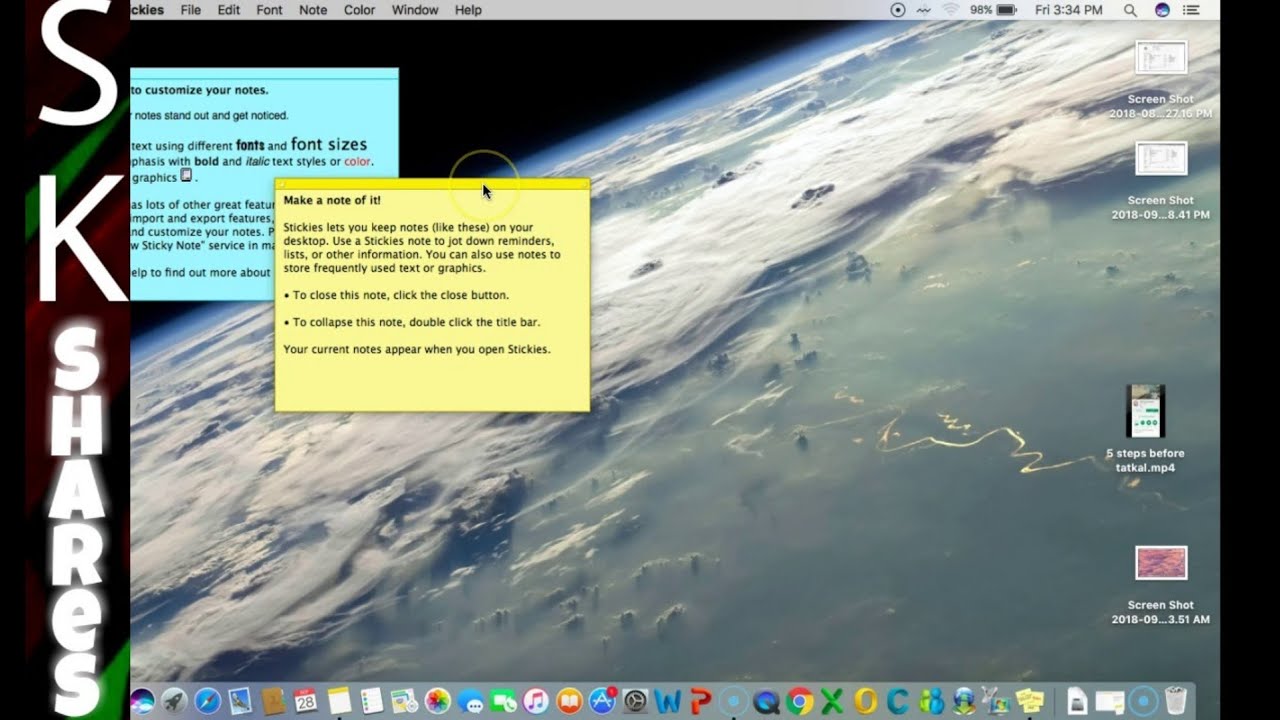Viewport: 1280px width, 720px height.
Task: Open Mail stamp icon in Dock
Action: [x=240, y=701]
